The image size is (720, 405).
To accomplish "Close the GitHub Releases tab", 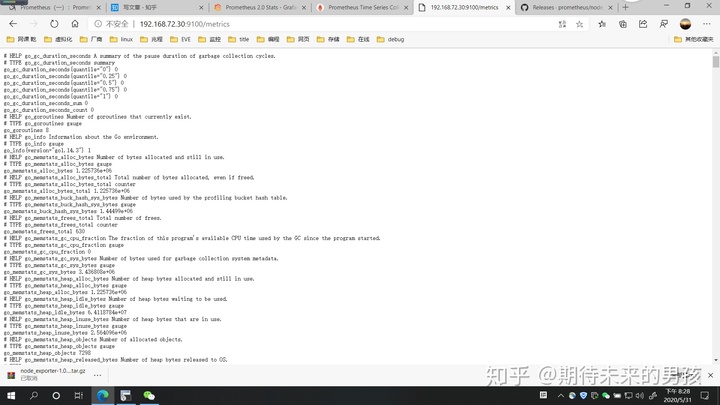I will pos(610,7).
